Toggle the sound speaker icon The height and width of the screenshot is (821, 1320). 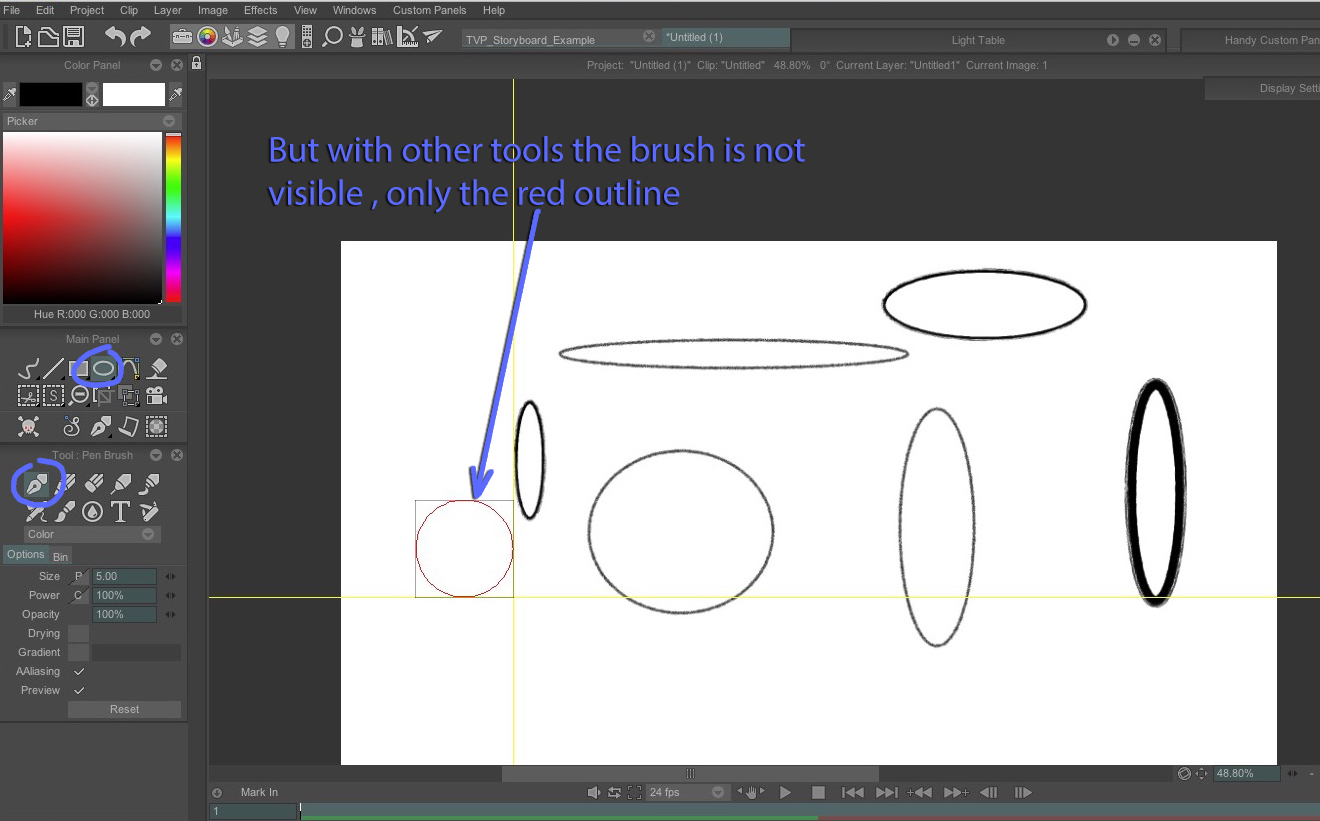tap(593, 792)
